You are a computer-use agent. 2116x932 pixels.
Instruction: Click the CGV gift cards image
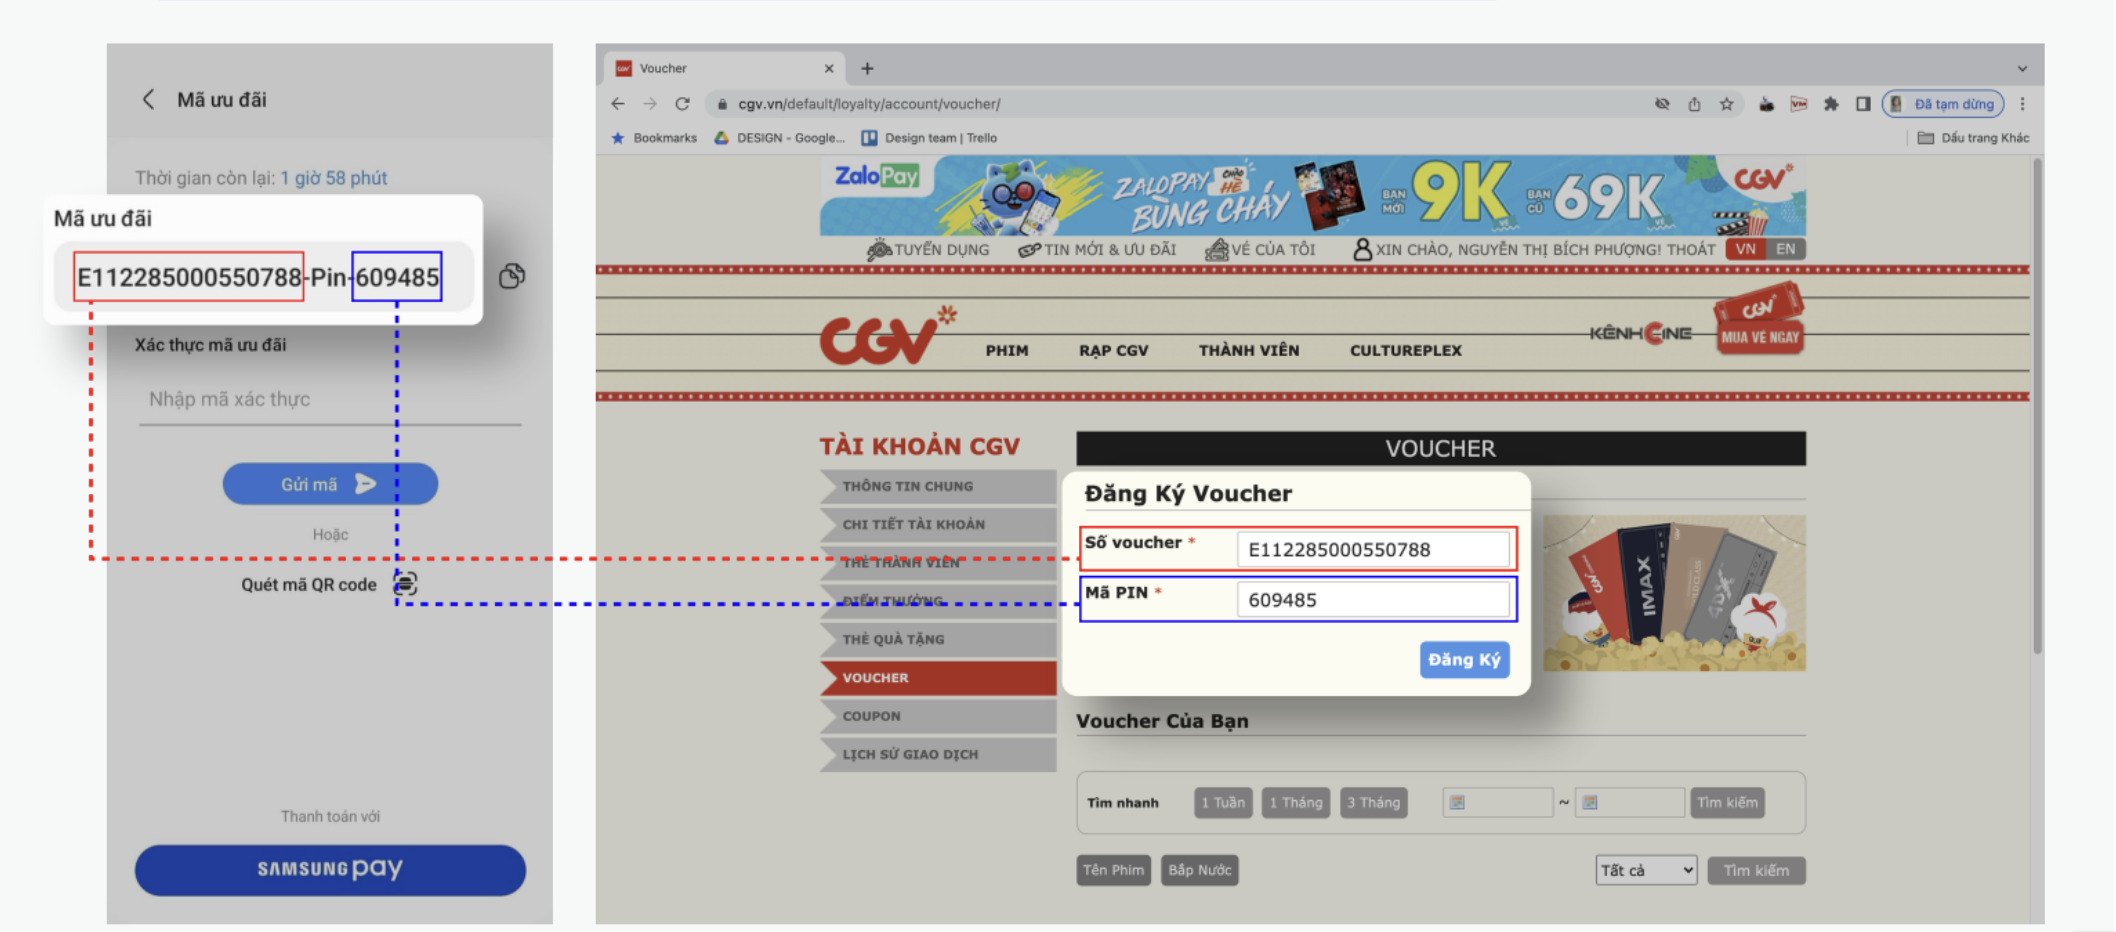(1674, 593)
